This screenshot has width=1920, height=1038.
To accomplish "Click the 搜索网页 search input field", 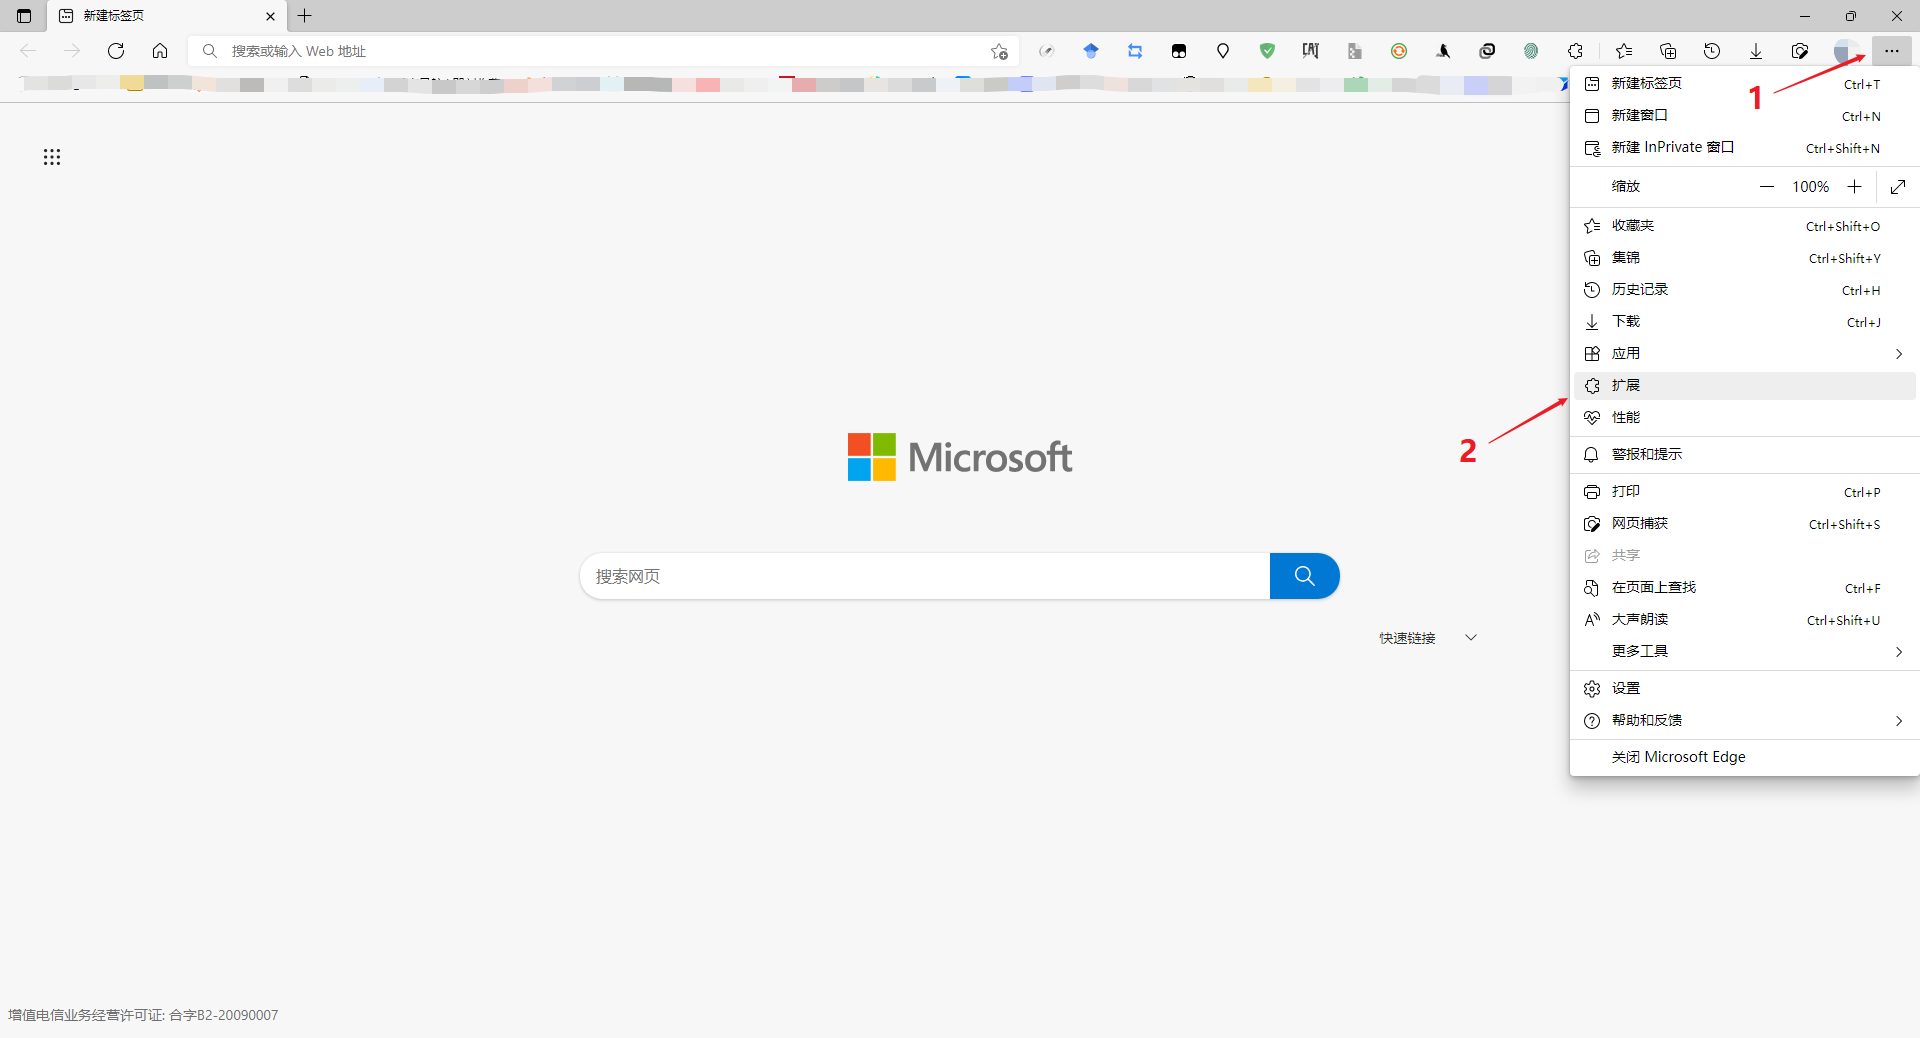I will click(x=924, y=576).
